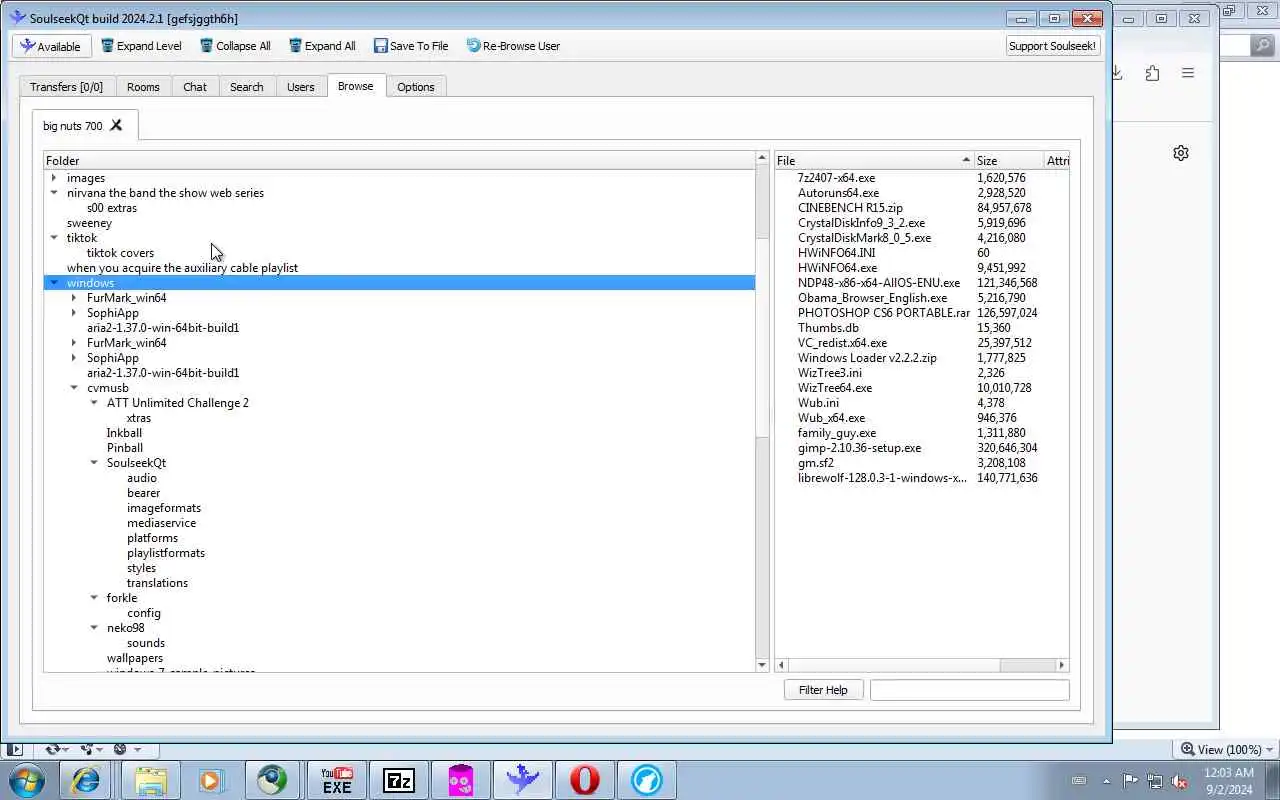The image size is (1280, 800).
Task: Collapse the ATT Unlimited Challenge 2 folder
Action: 94,403
